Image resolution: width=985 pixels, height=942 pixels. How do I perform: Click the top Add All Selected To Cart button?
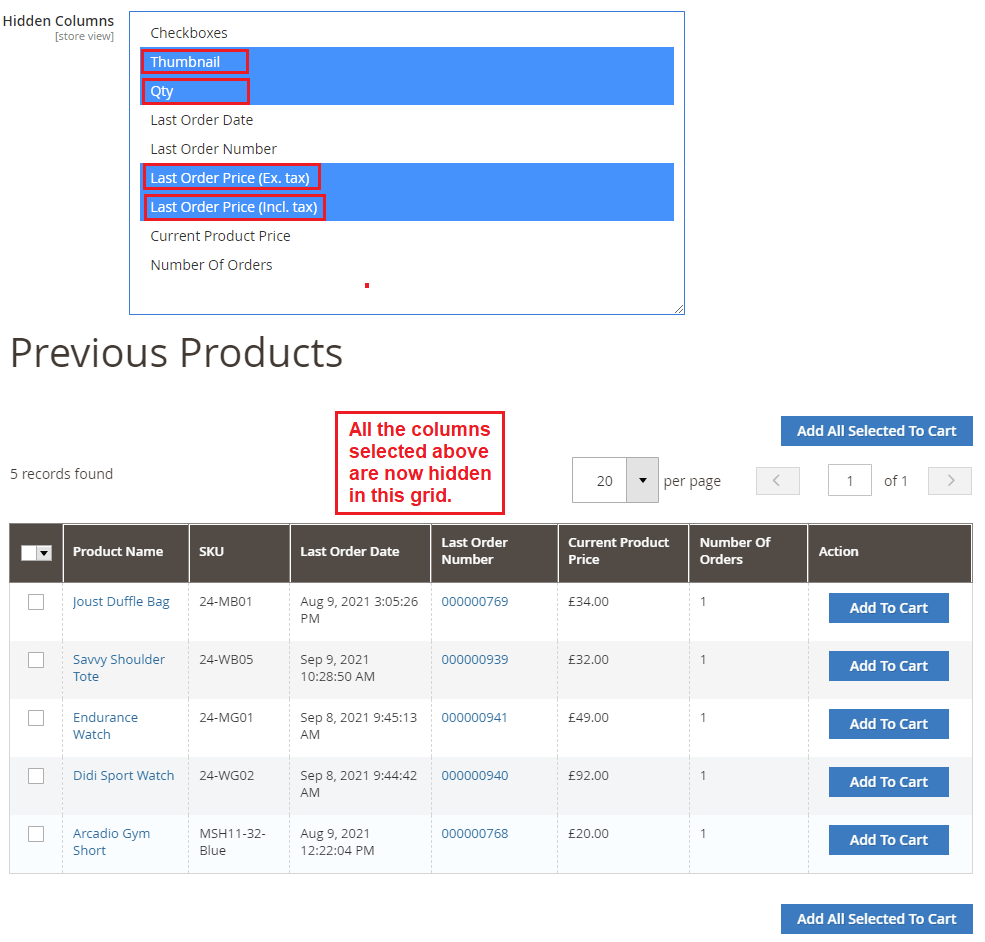(877, 431)
